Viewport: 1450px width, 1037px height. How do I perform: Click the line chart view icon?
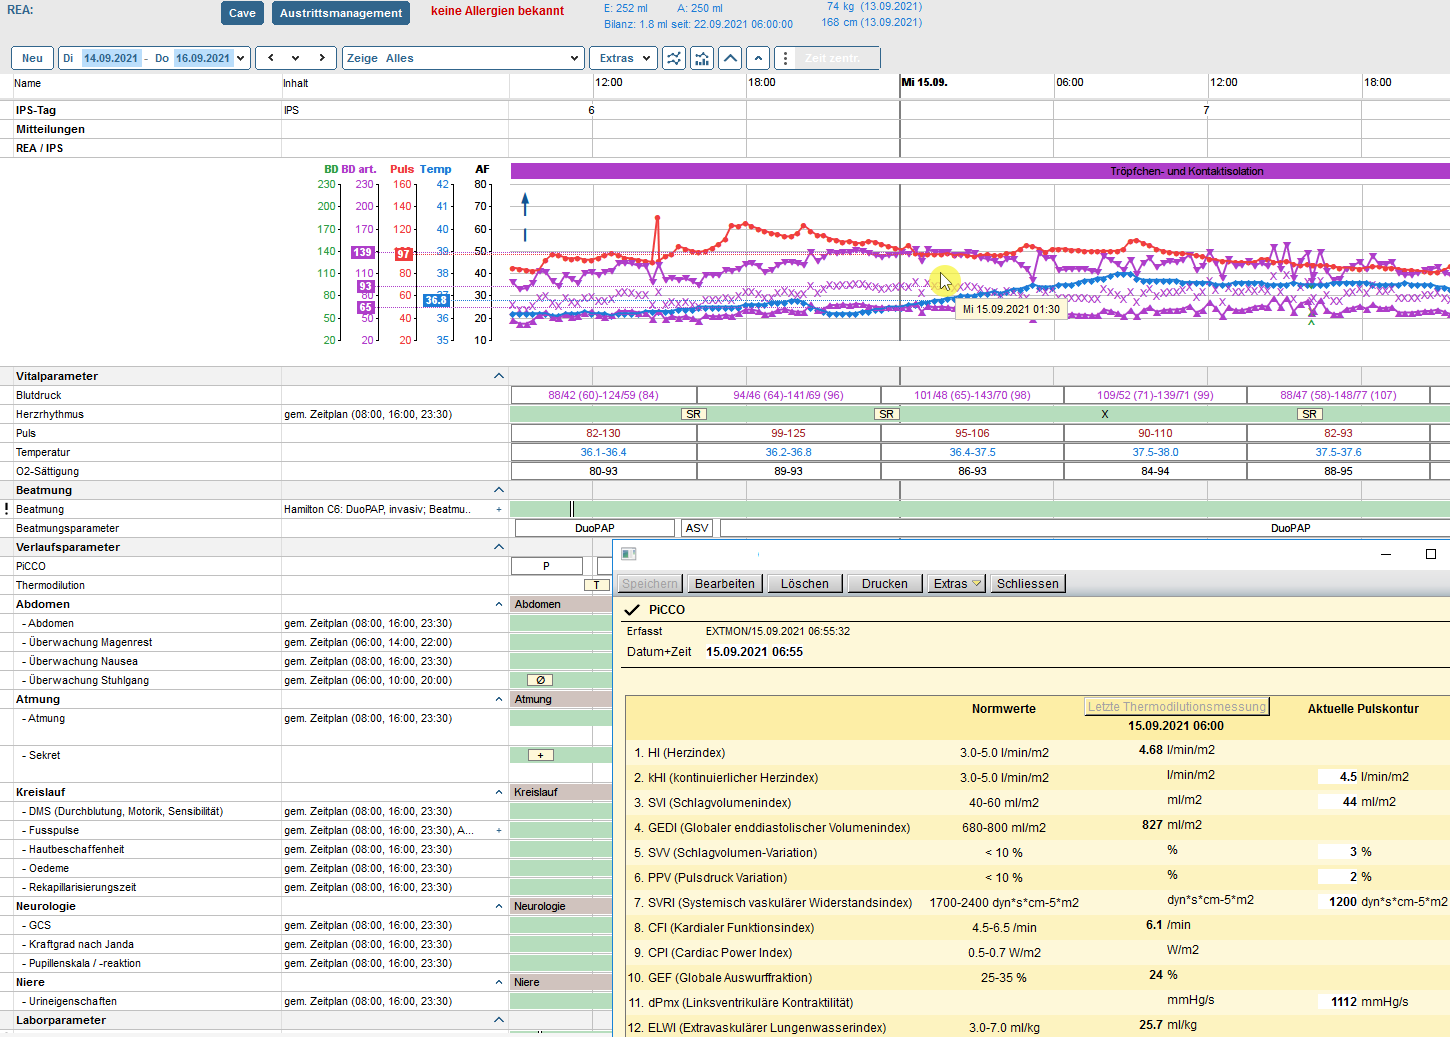674,58
